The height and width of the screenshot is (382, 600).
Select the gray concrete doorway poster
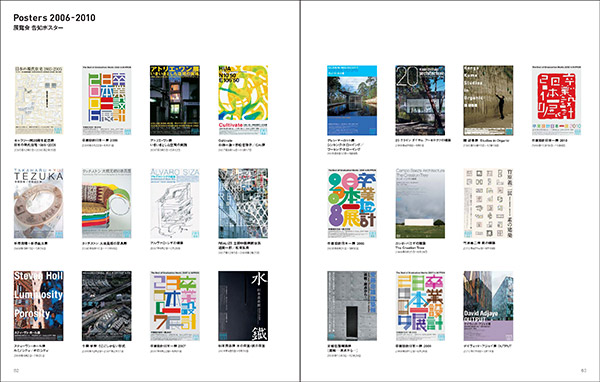(x=352, y=306)
